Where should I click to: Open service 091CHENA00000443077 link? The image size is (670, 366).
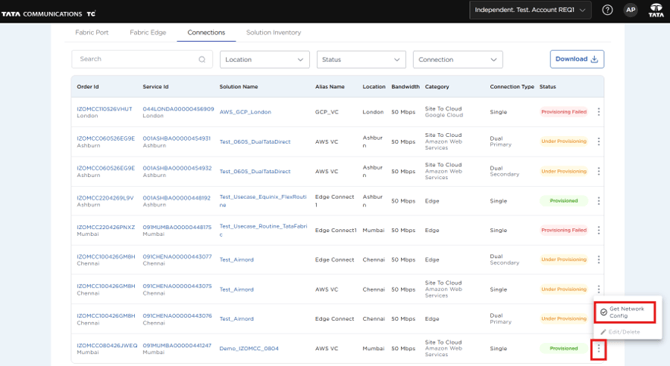177,257
